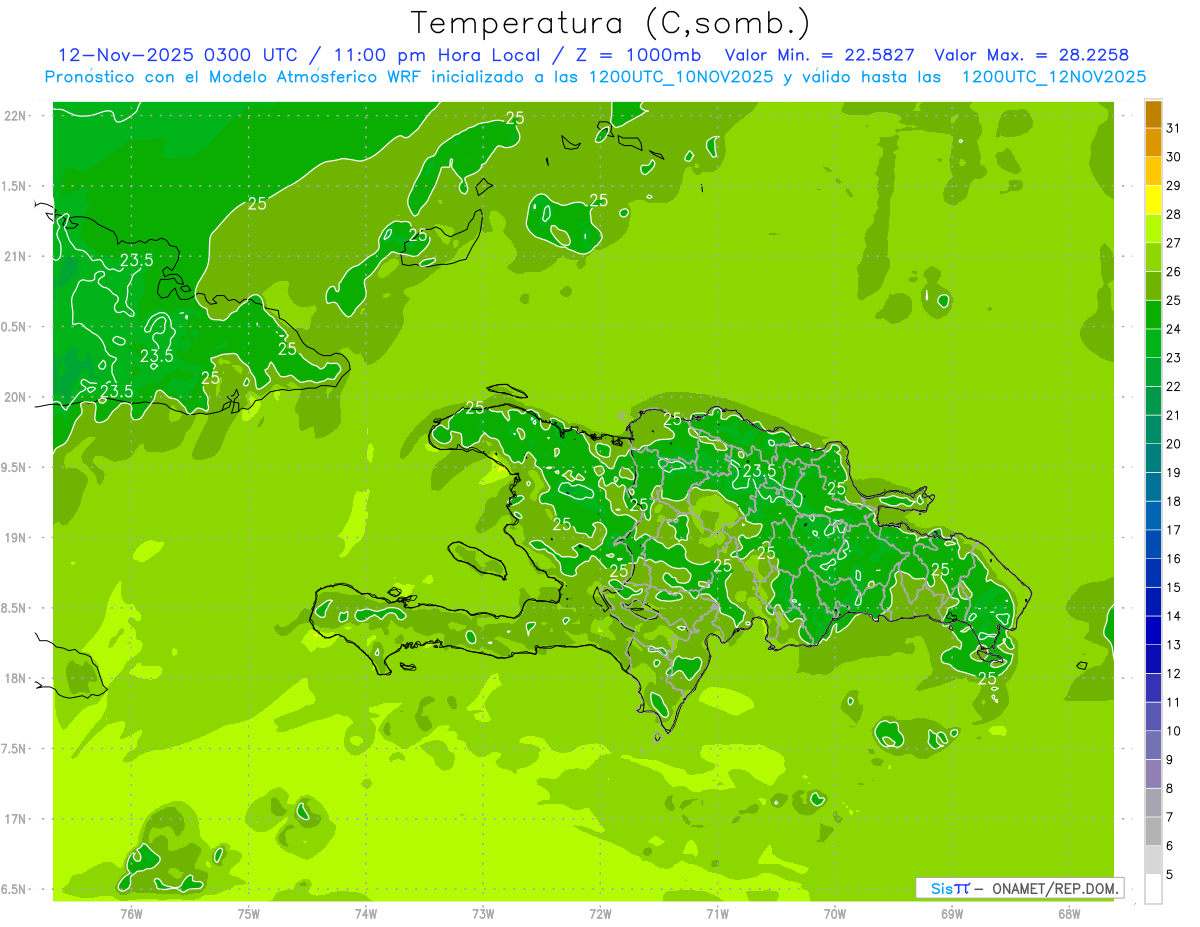
Task: Select the "Valor Max. = 28.2258" text
Action: click(x=1032, y=55)
